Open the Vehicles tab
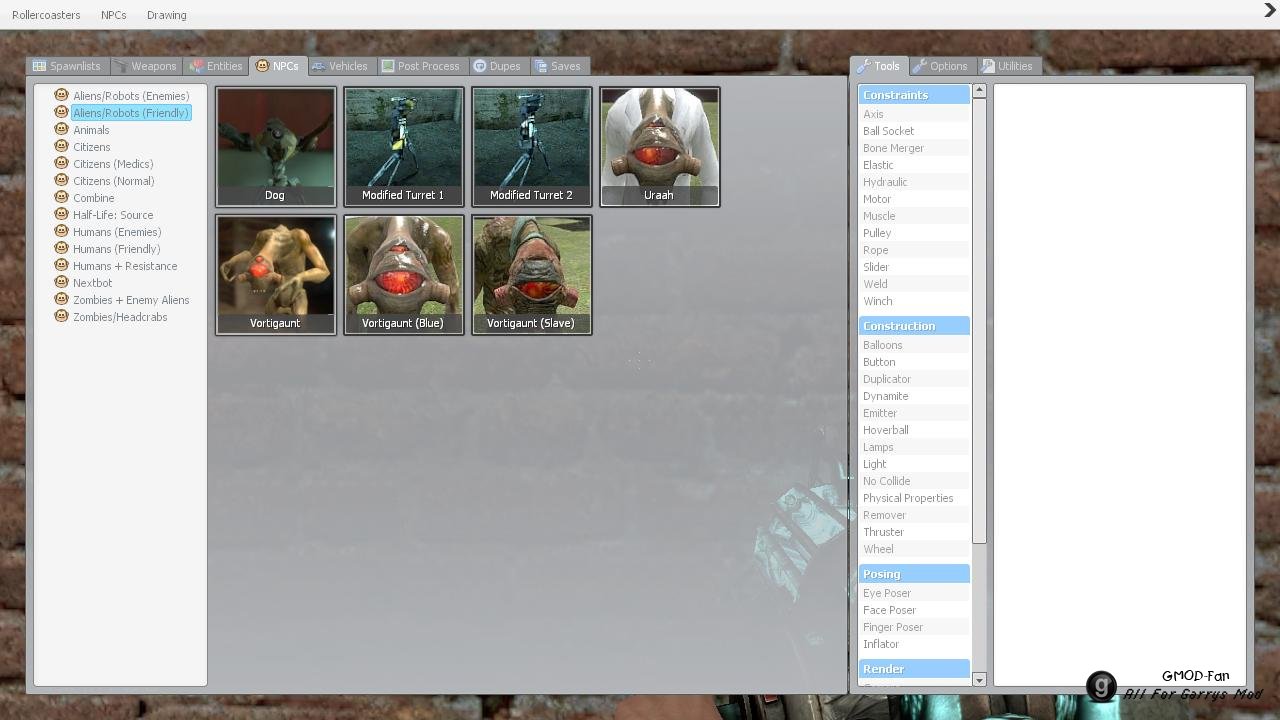Viewport: 1280px width, 720px height. point(340,66)
